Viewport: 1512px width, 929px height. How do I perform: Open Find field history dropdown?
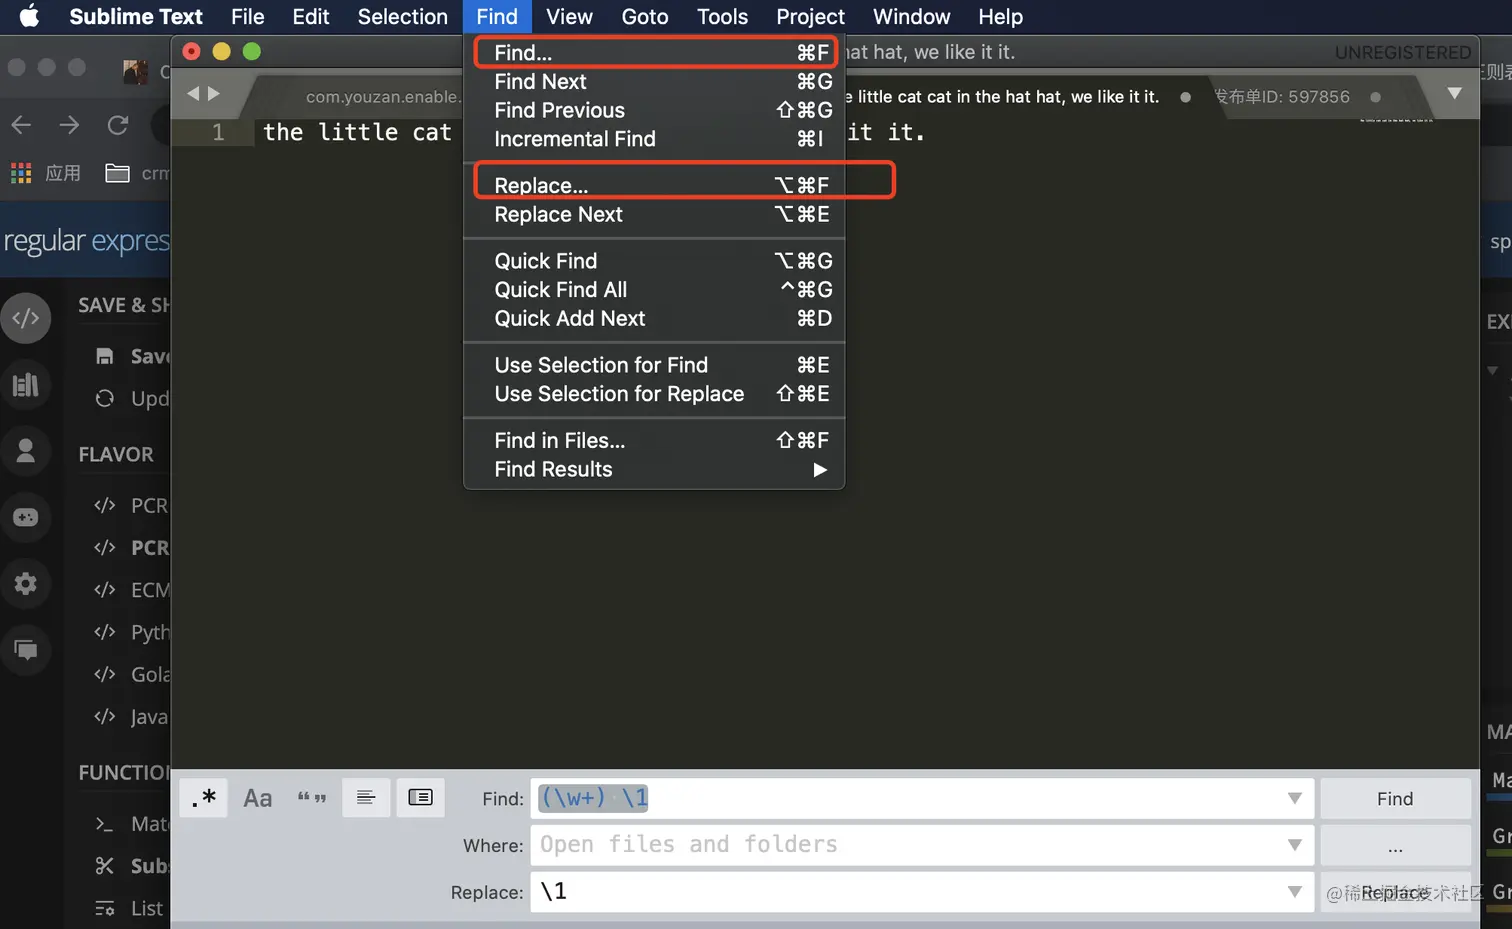1294,798
